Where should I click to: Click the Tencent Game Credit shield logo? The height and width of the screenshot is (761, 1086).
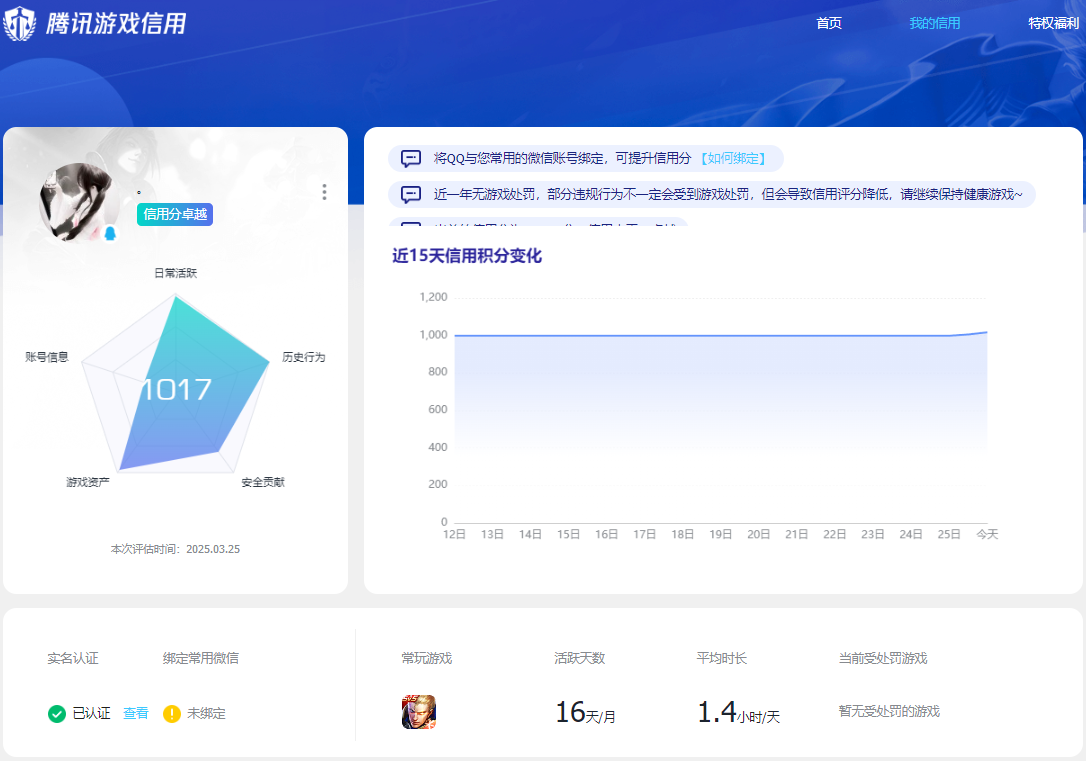pyautogui.click(x=19, y=23)
